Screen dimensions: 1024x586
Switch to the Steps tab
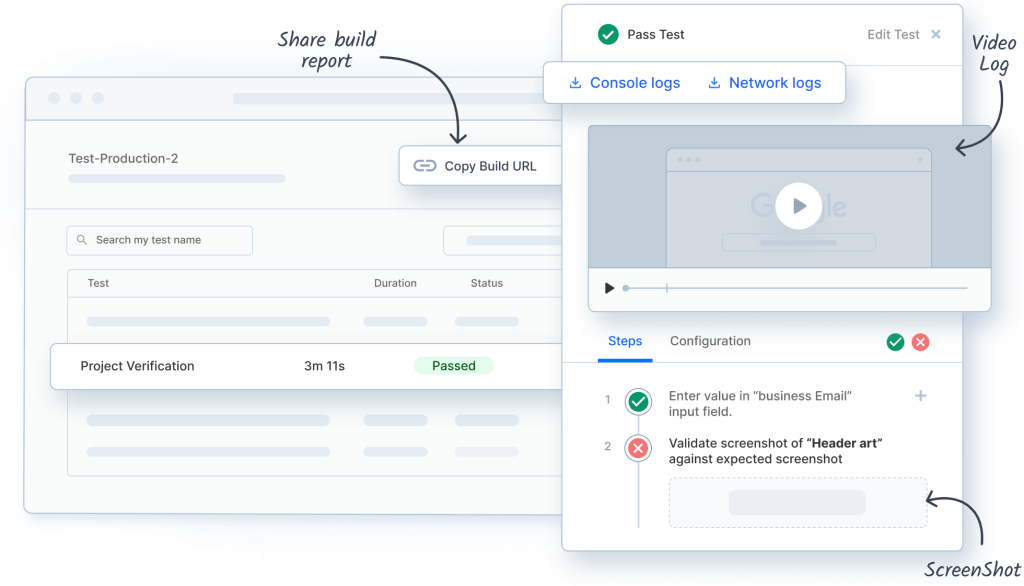tap(625, 341)
